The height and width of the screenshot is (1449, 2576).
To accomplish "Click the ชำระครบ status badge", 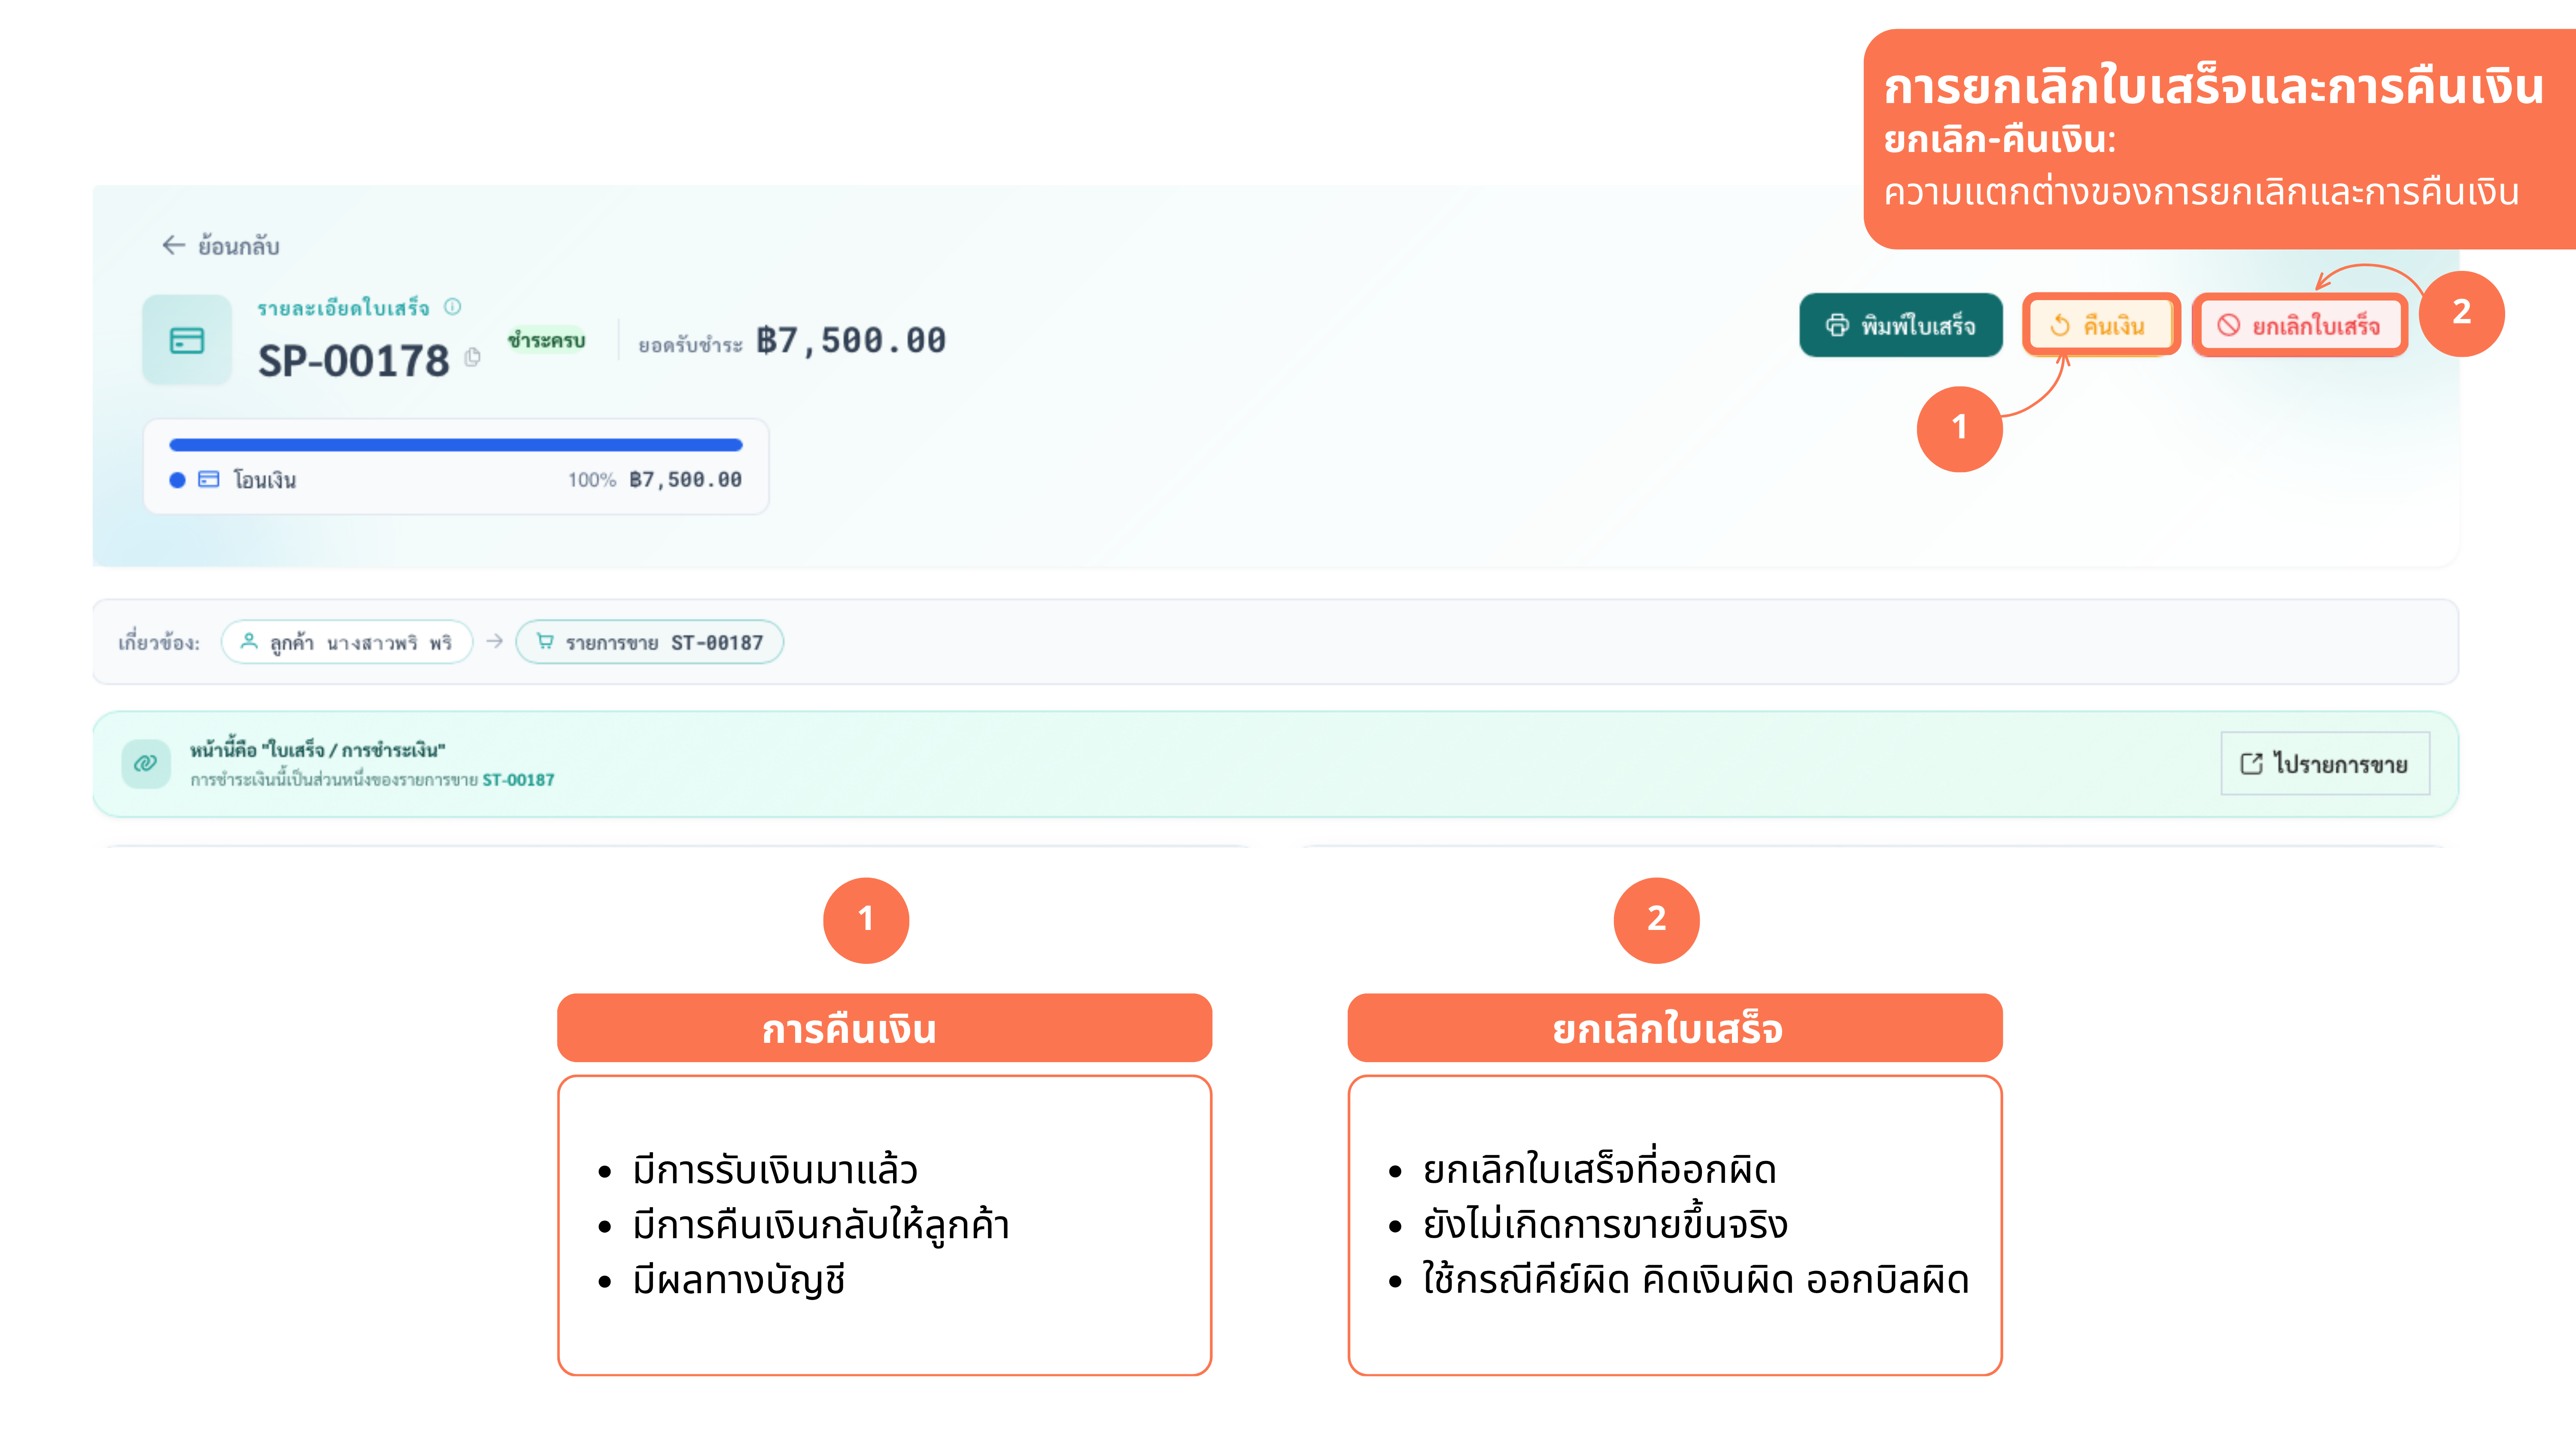I will point(546,340).
